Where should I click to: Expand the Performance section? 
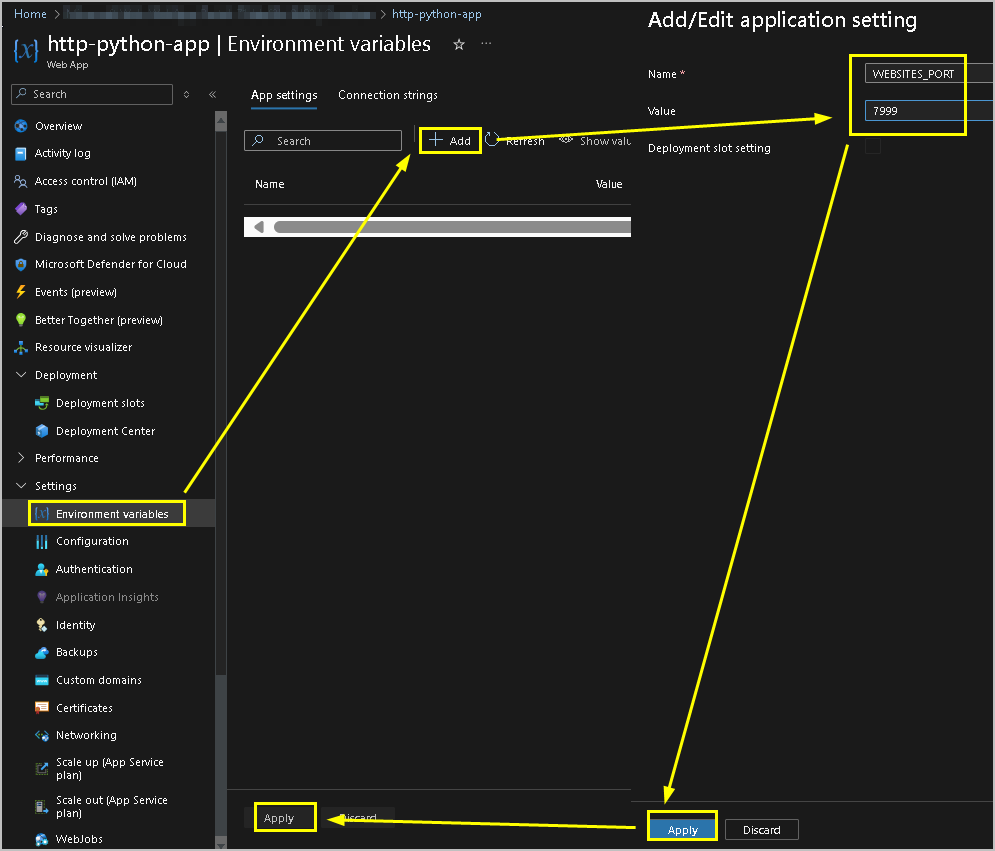click(21, 458)
